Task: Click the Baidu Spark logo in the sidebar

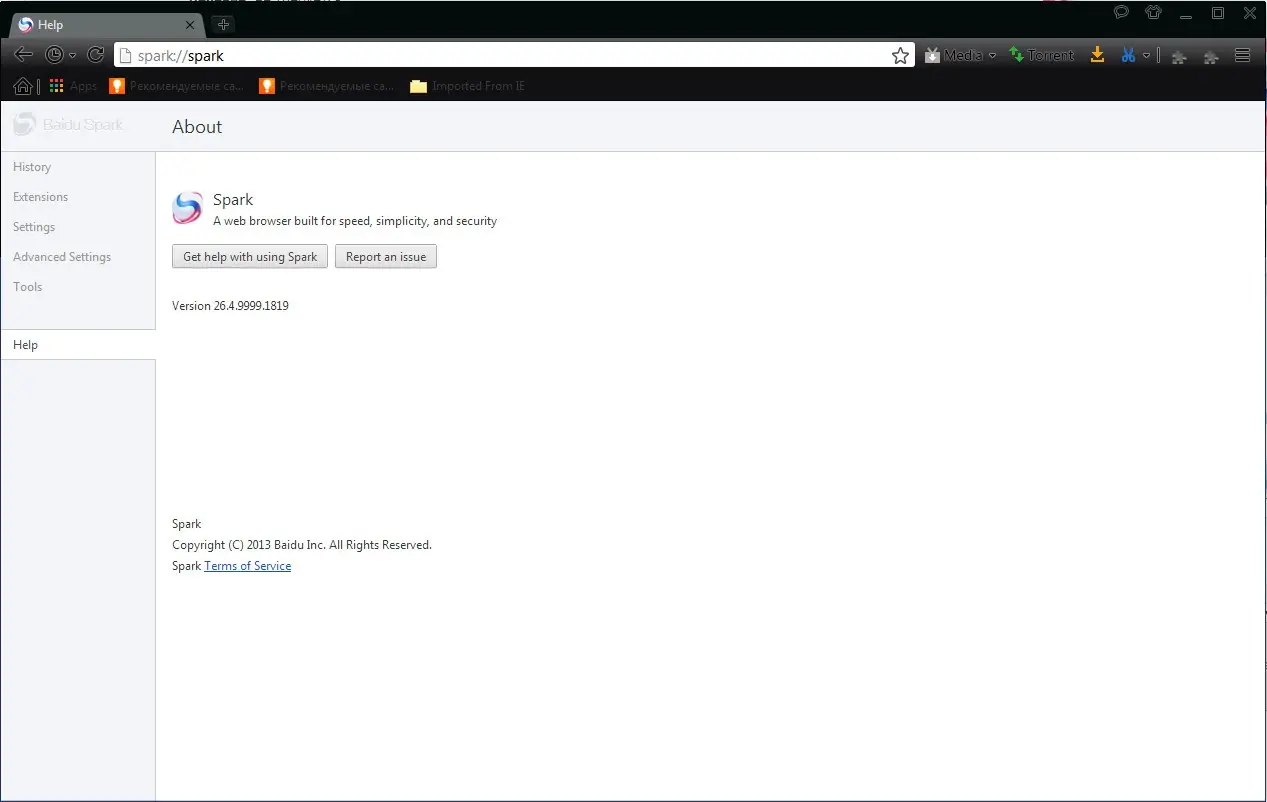Action: pyautogui.click(x=68, y=125)
